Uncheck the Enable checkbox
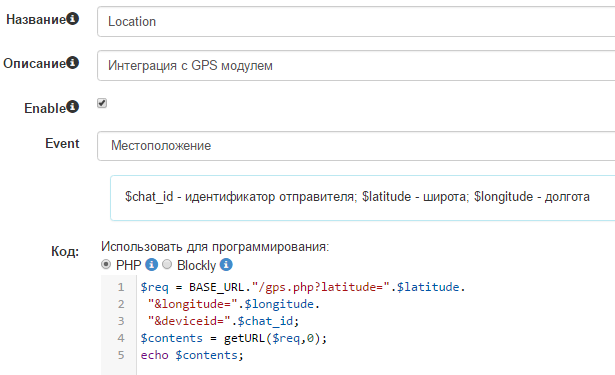The width and height of the screenshot is (615, 375). [x=102, y=103]
